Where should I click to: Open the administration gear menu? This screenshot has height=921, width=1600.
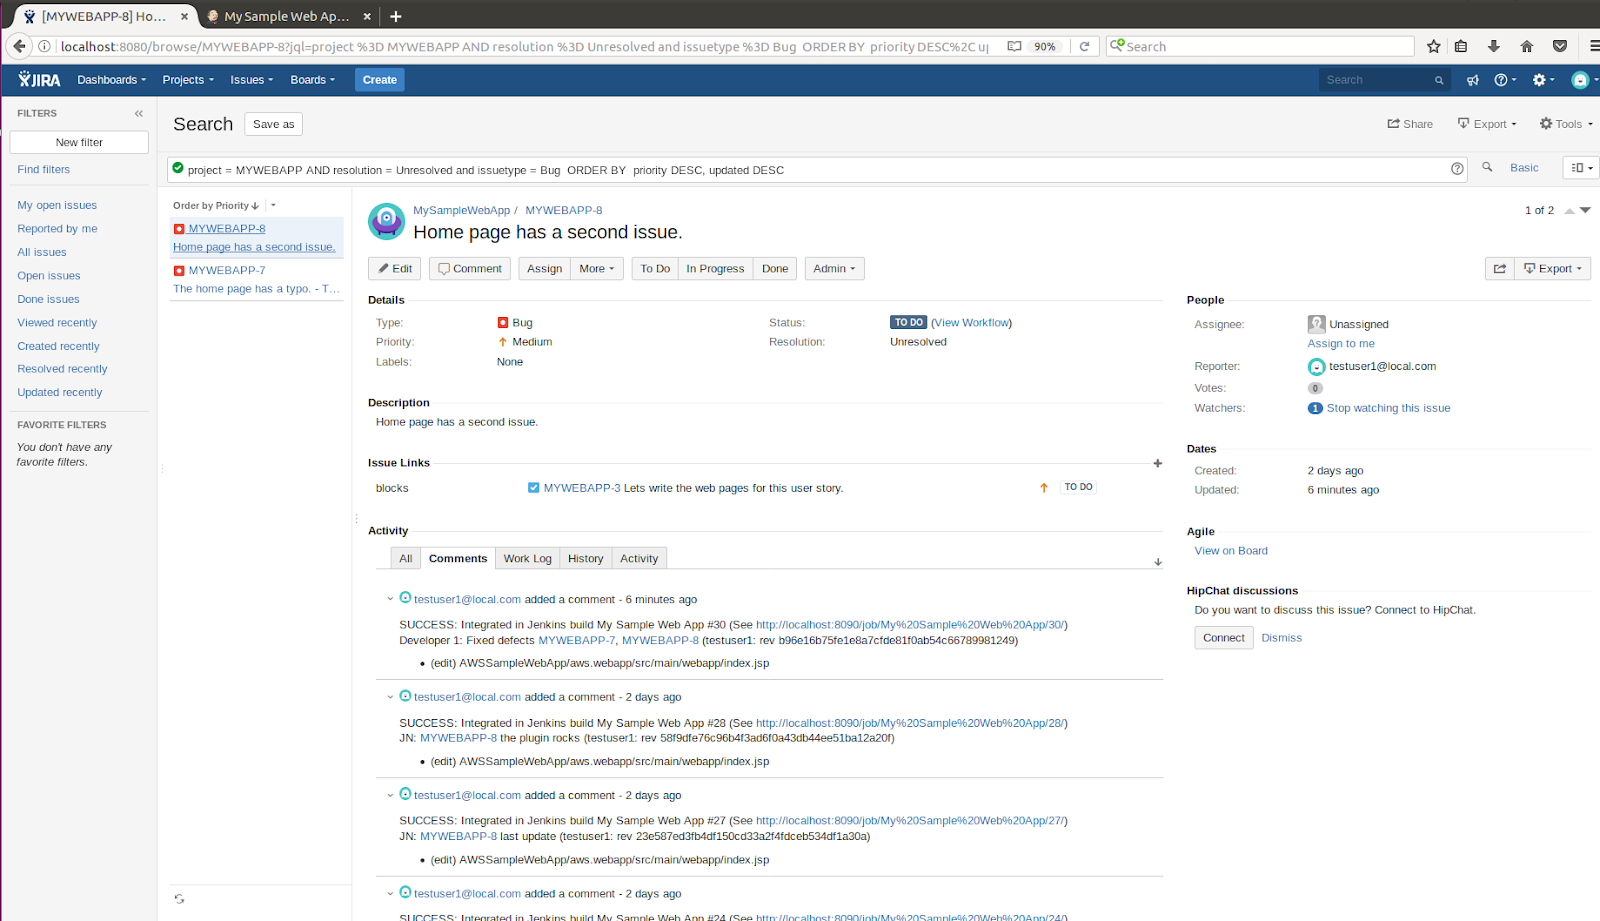click(1544, 80)
